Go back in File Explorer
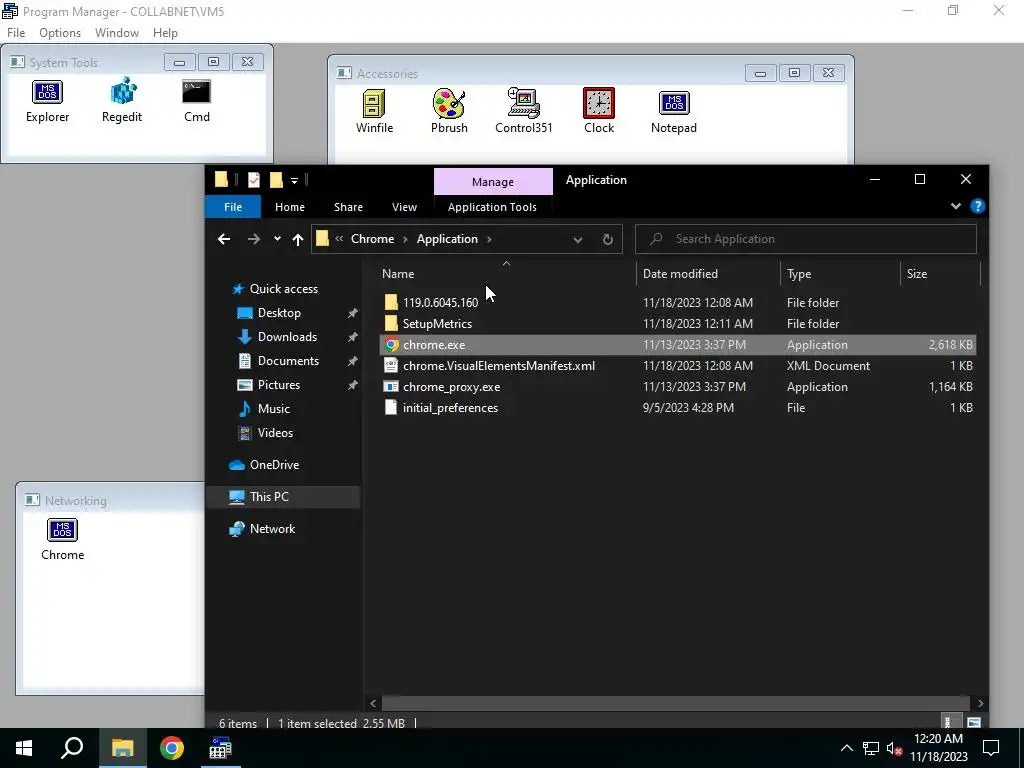Viewport: 1024px width, 768px height. [224, 239]
